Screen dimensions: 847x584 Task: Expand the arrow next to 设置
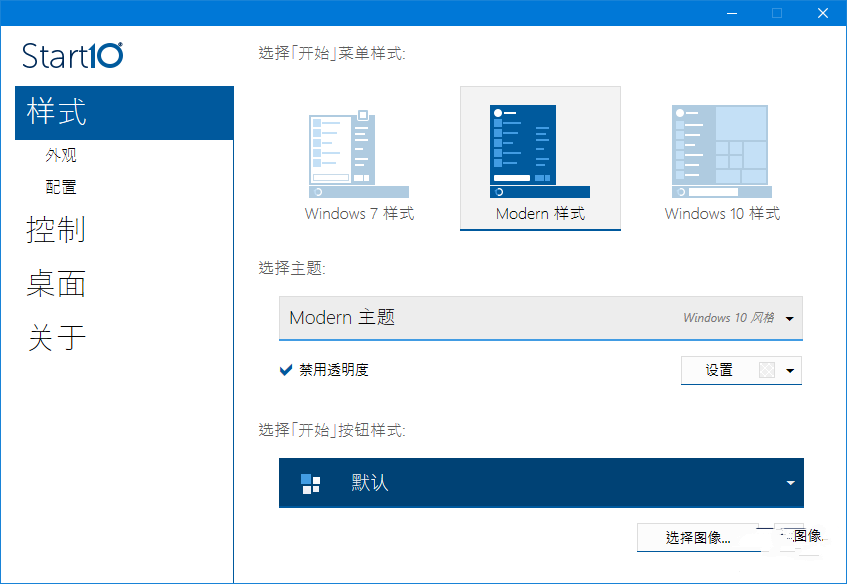791,371
